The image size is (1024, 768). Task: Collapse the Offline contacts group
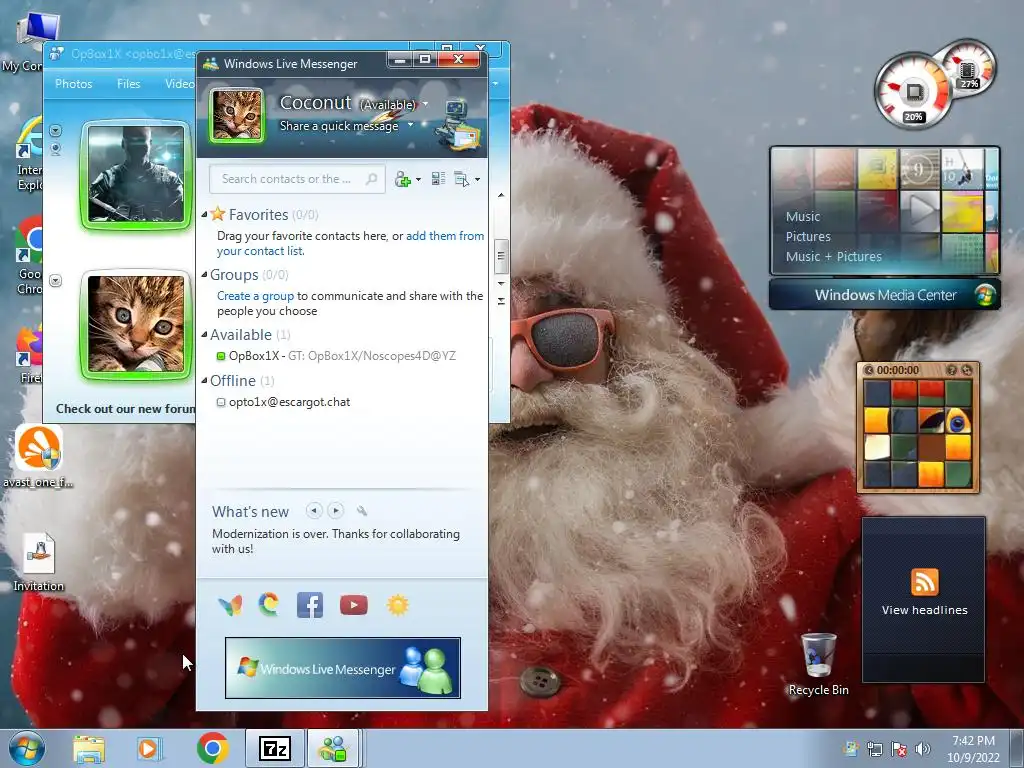[204, 380]
